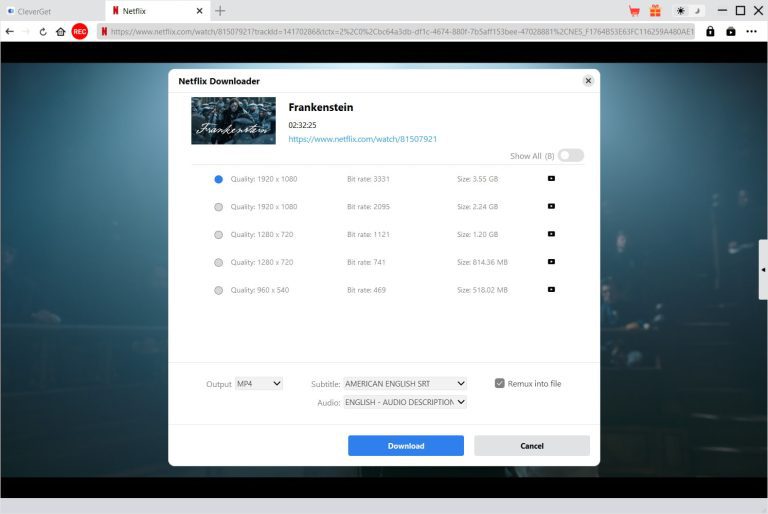Click the Cancel button
The width and height of the screenshot is (768, 514).
(531, 446)
